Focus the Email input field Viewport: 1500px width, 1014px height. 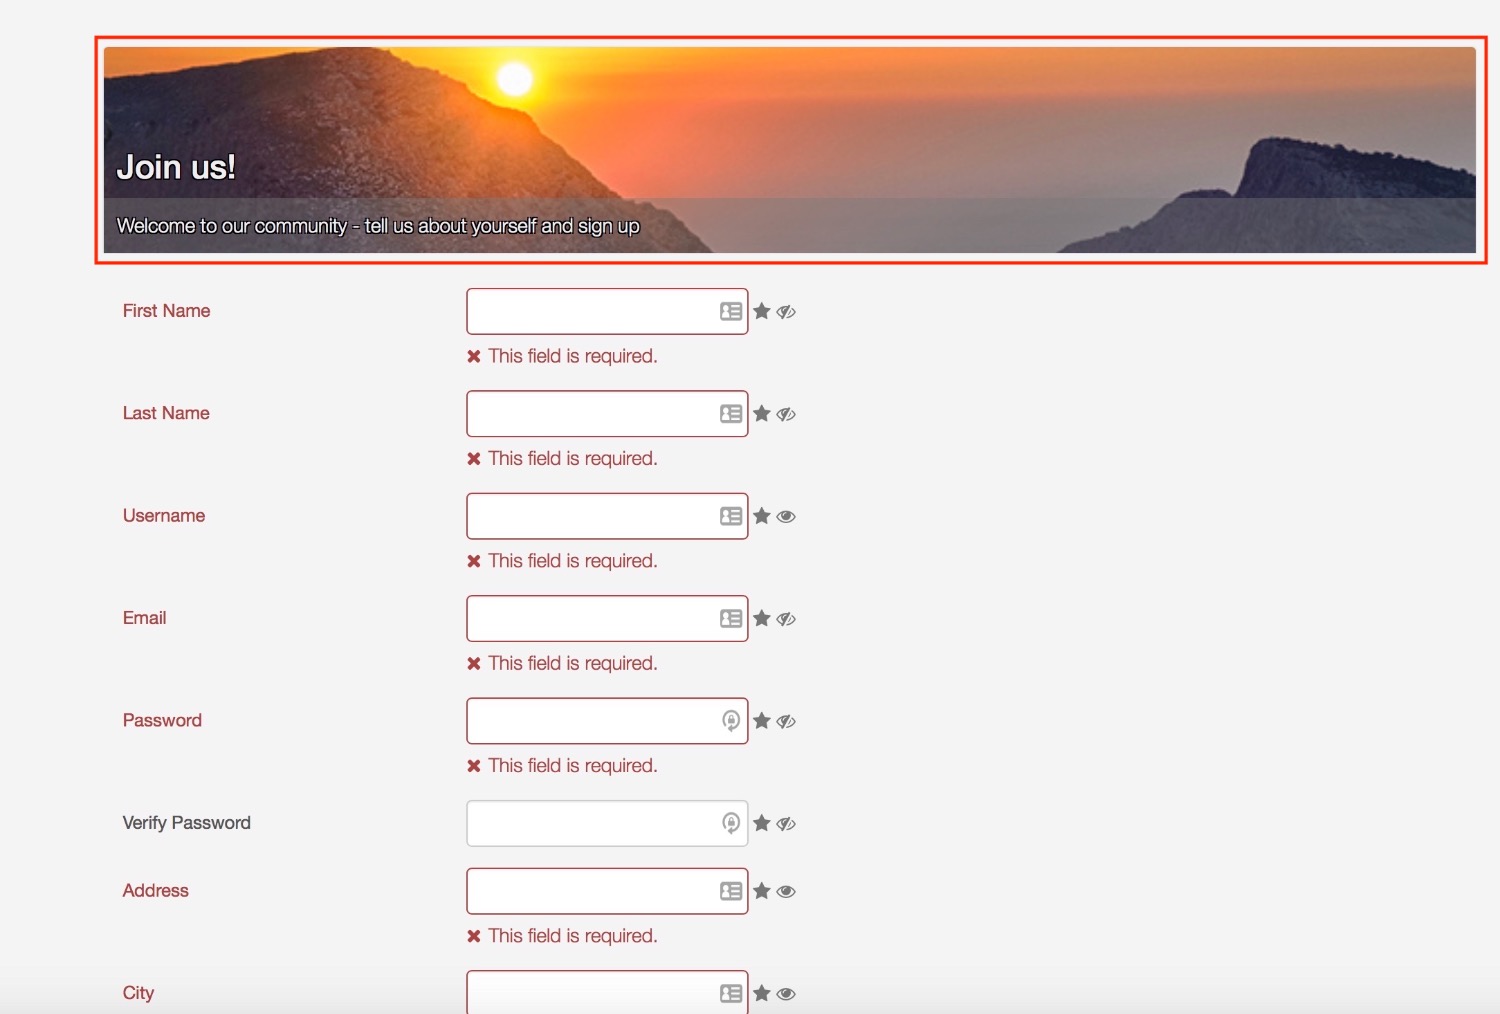[607, 619]
